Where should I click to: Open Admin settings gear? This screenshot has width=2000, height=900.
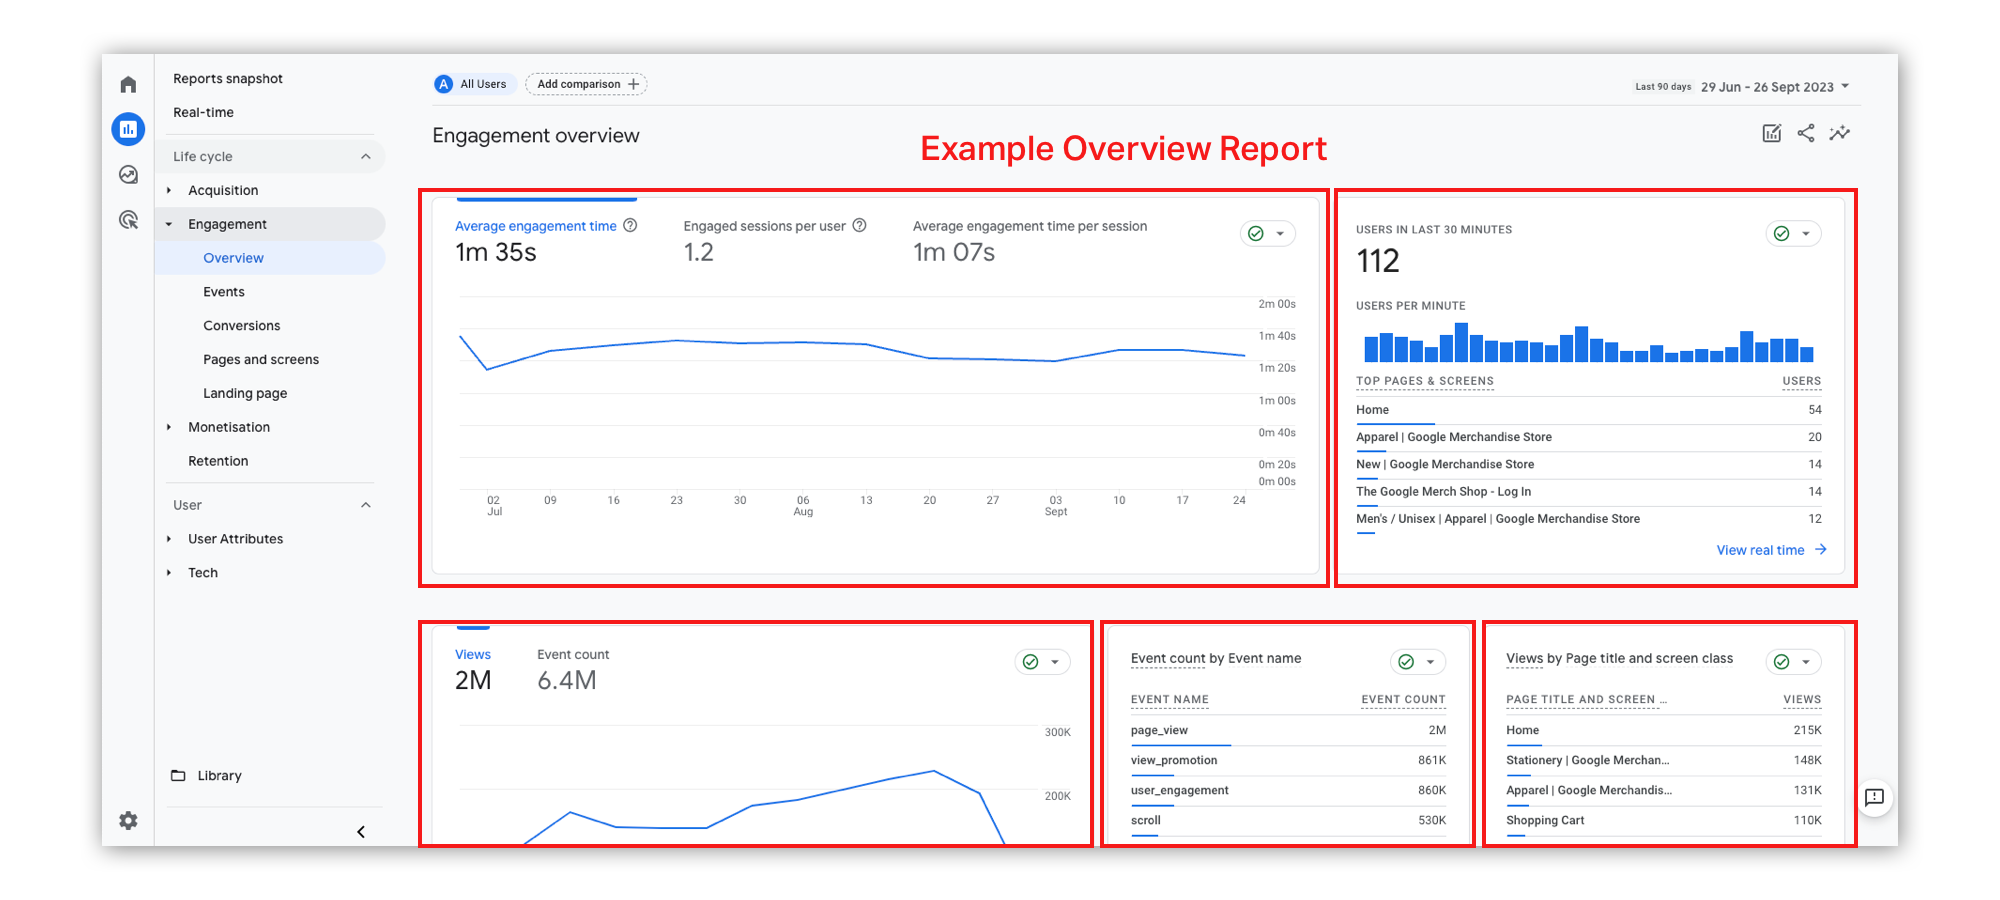click(x=127, y=820)
